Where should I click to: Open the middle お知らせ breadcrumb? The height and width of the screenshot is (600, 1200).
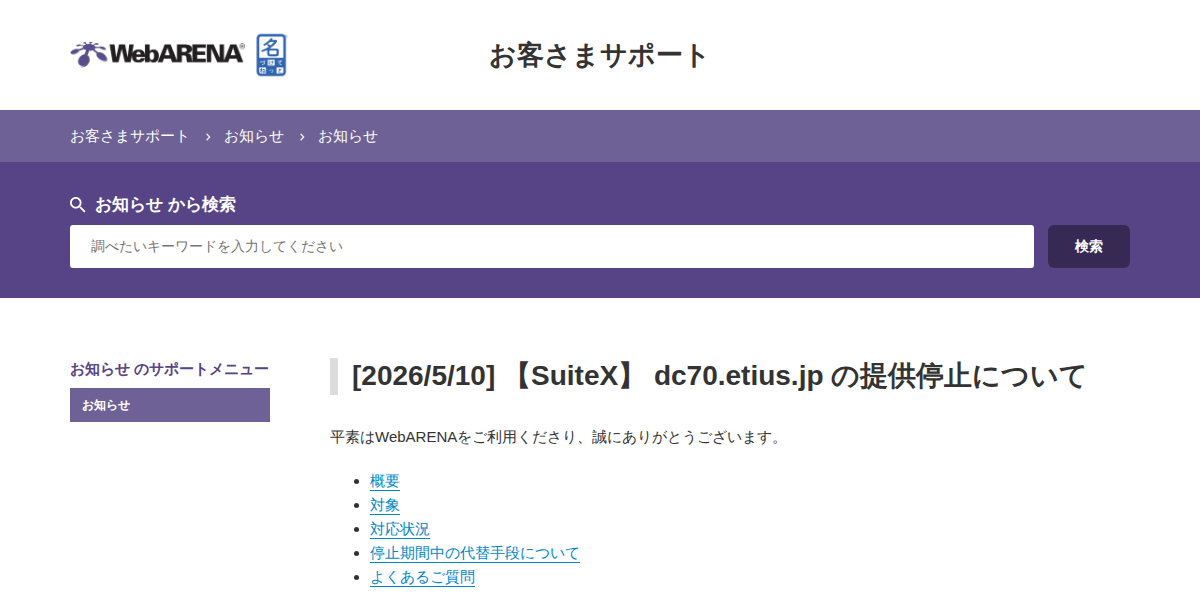click(x=254, y=136)
